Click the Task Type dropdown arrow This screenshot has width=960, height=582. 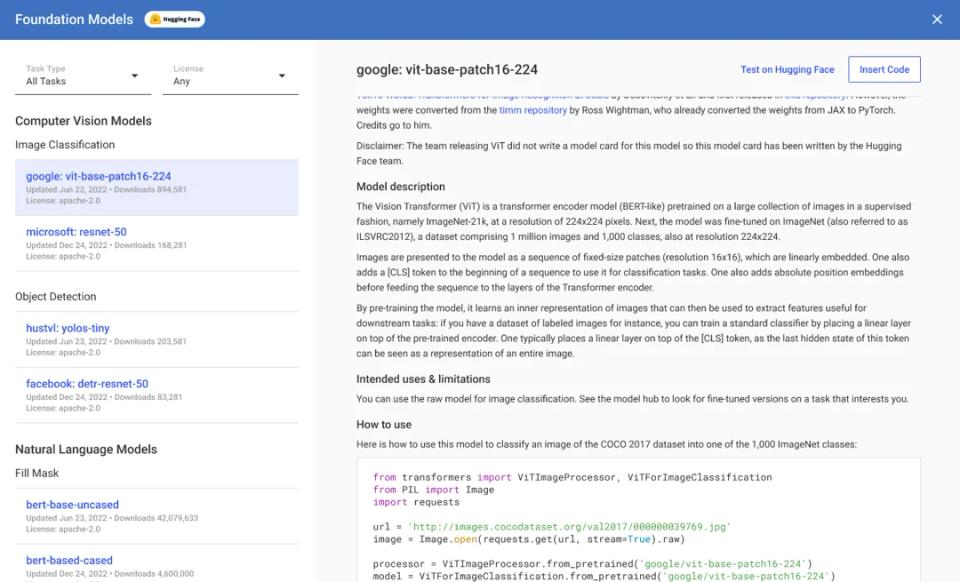point(135,76)
